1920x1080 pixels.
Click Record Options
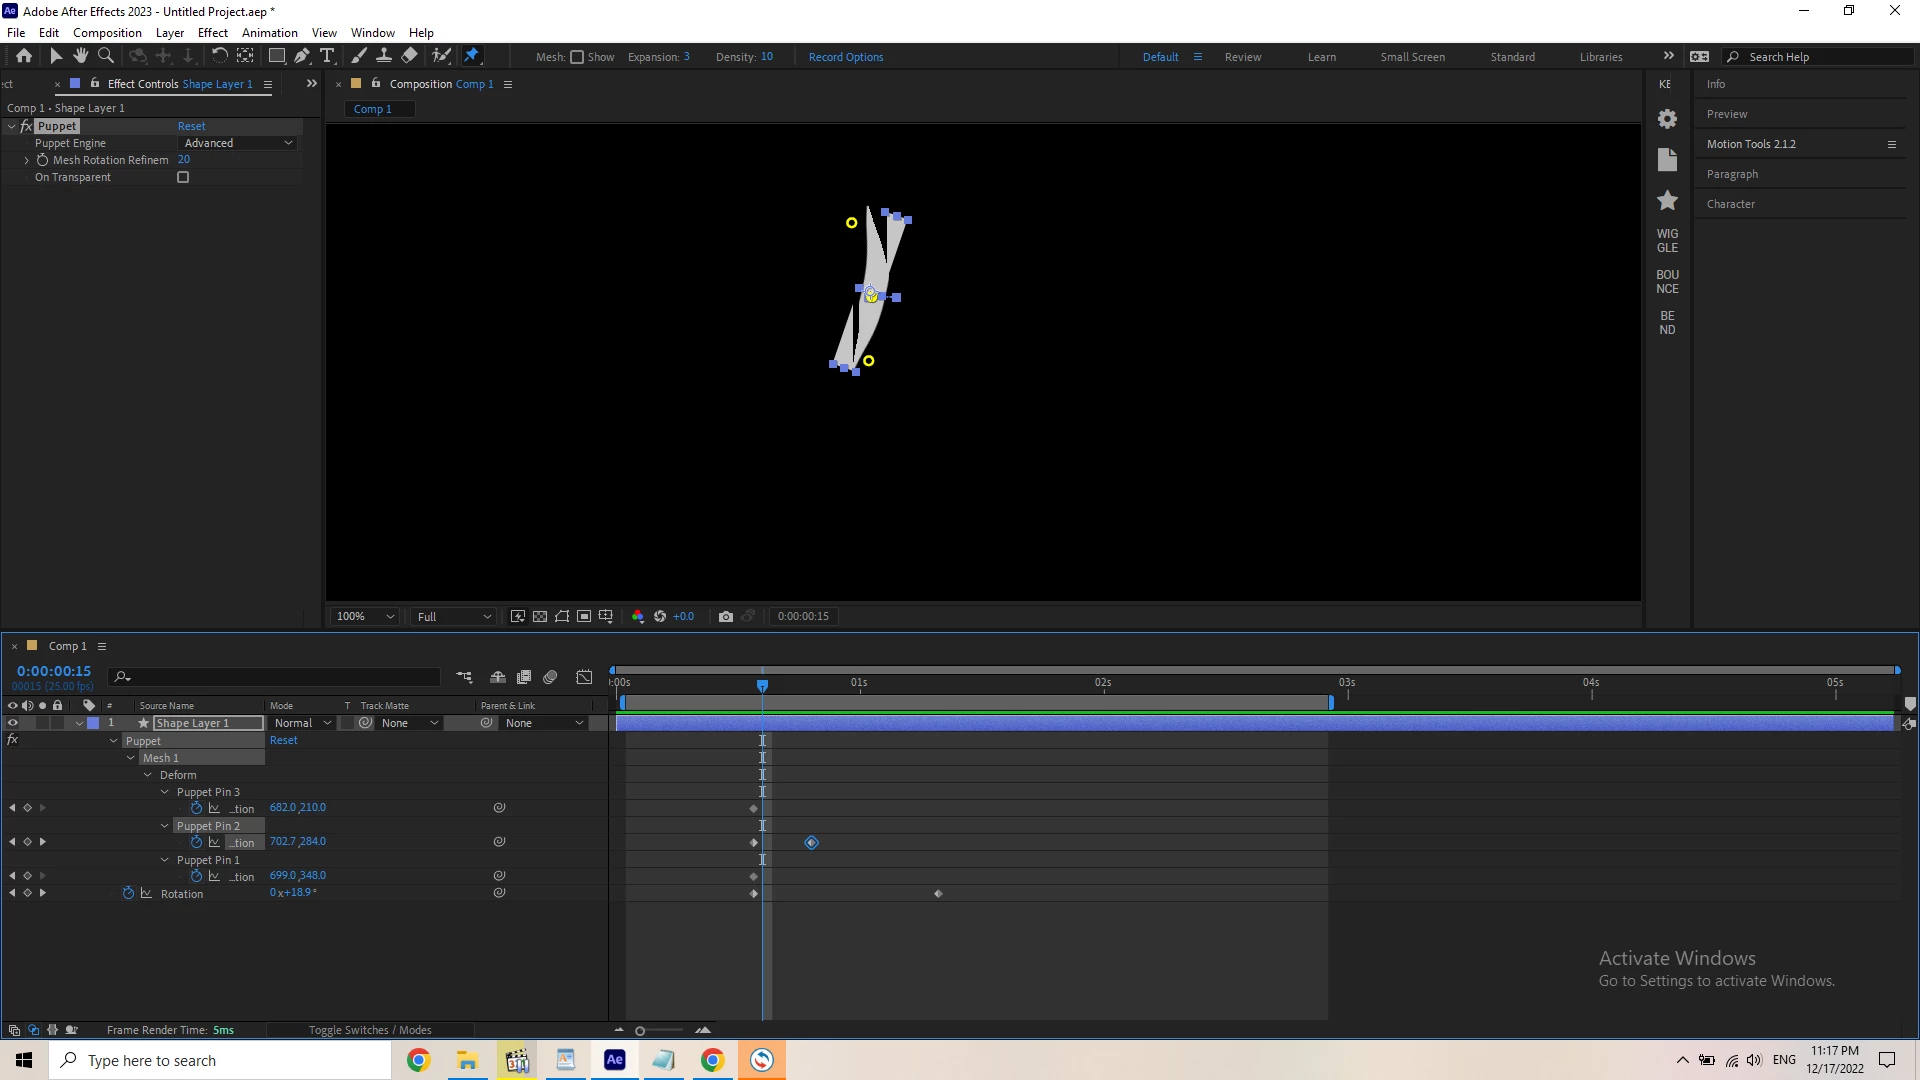coord(845,57)
